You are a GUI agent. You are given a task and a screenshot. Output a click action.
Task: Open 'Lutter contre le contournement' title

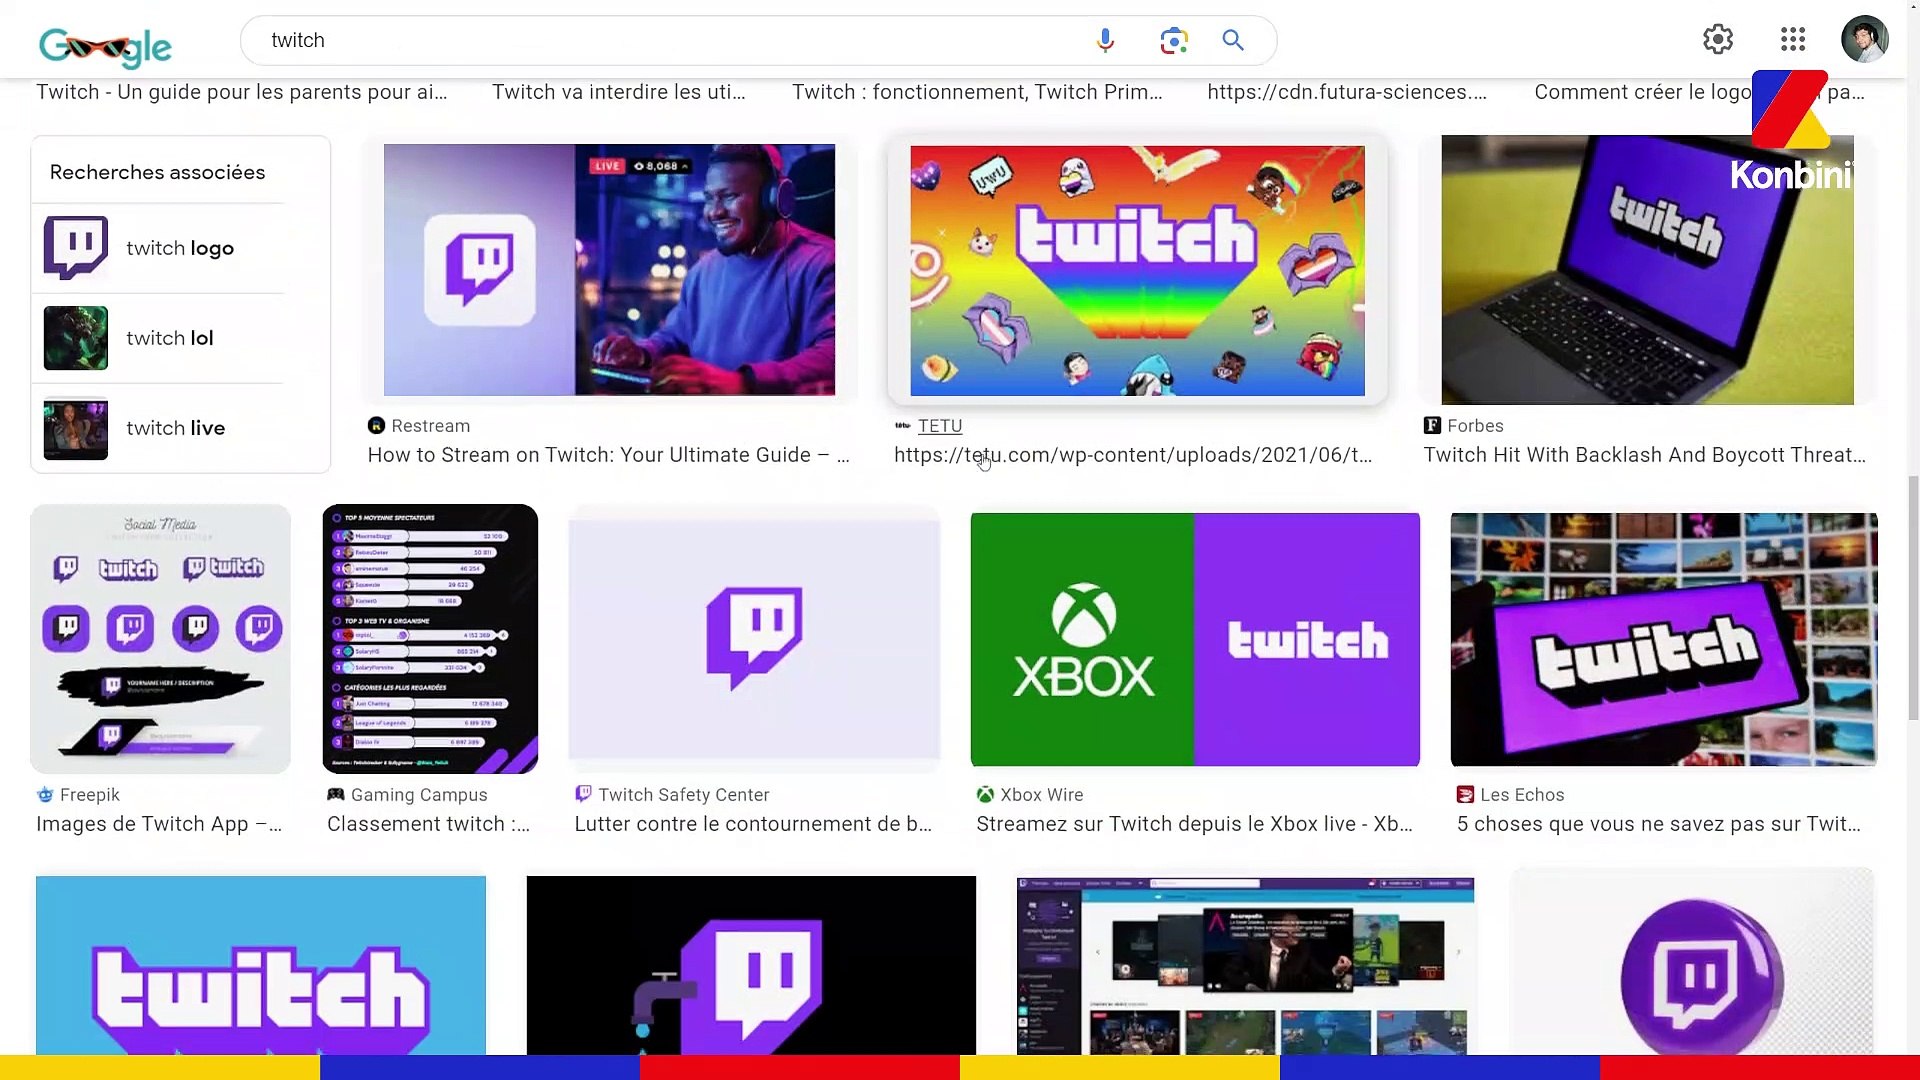tap(753, 824)
